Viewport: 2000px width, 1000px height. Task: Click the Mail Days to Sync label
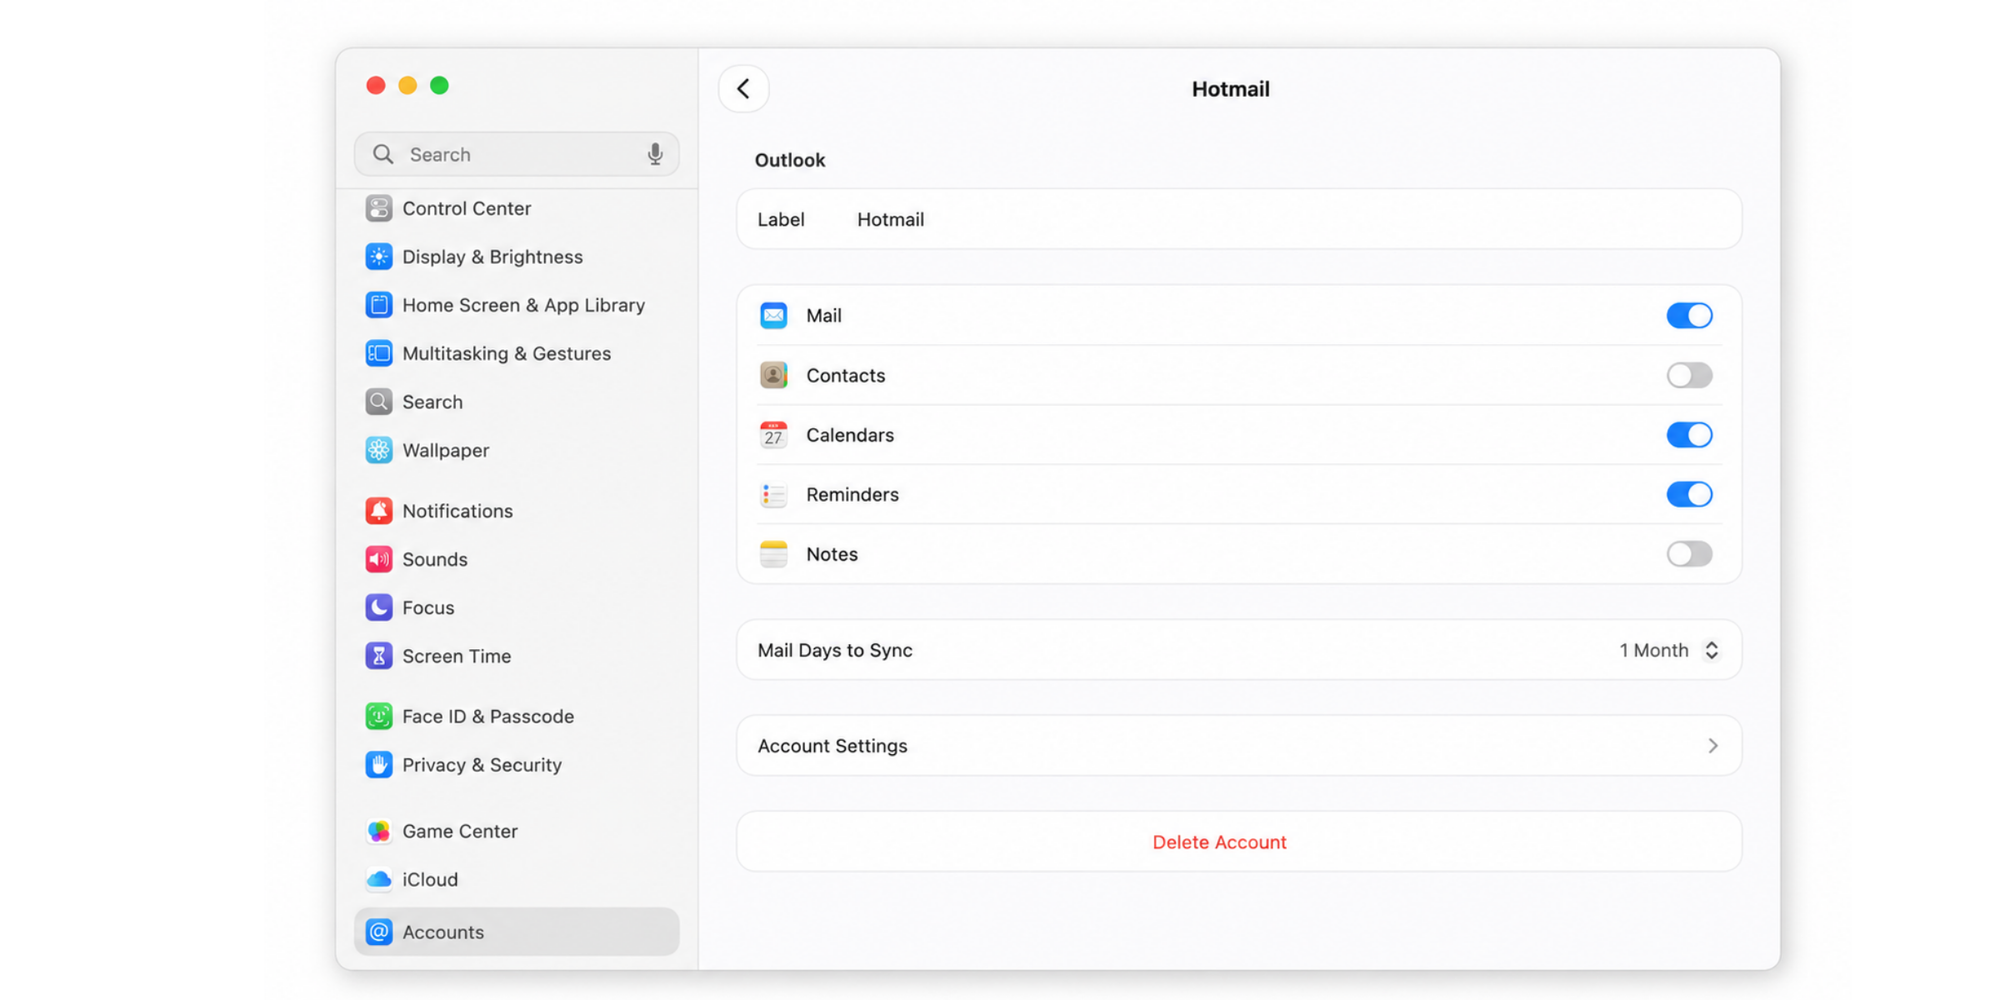pos(835,650)
